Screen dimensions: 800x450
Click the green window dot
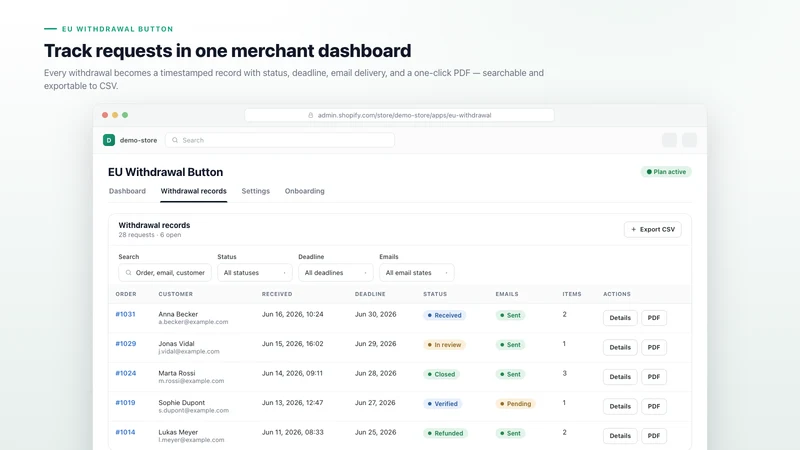(125, 115)
